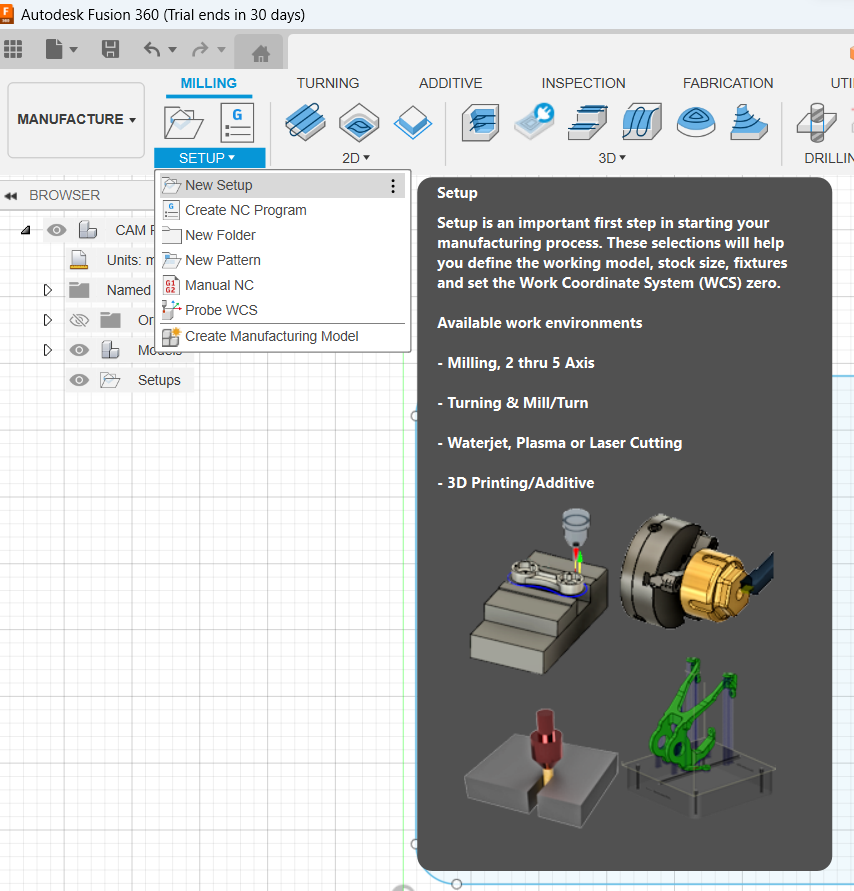Expand the Models tree node
This screenshot has height=891, width=854.
click(x=48, y=350)
